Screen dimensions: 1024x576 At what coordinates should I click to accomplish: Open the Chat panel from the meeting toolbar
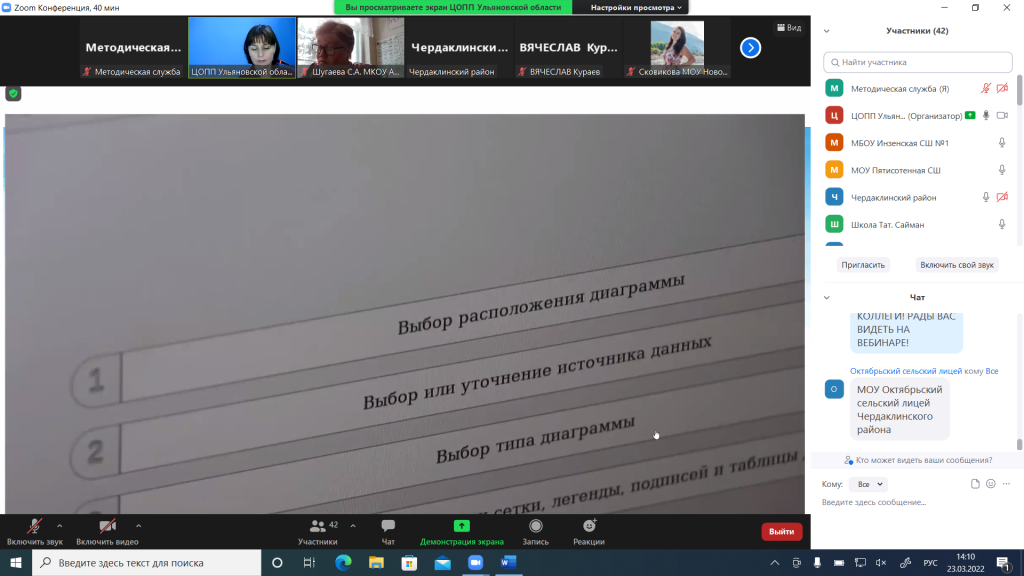[388, 526]
